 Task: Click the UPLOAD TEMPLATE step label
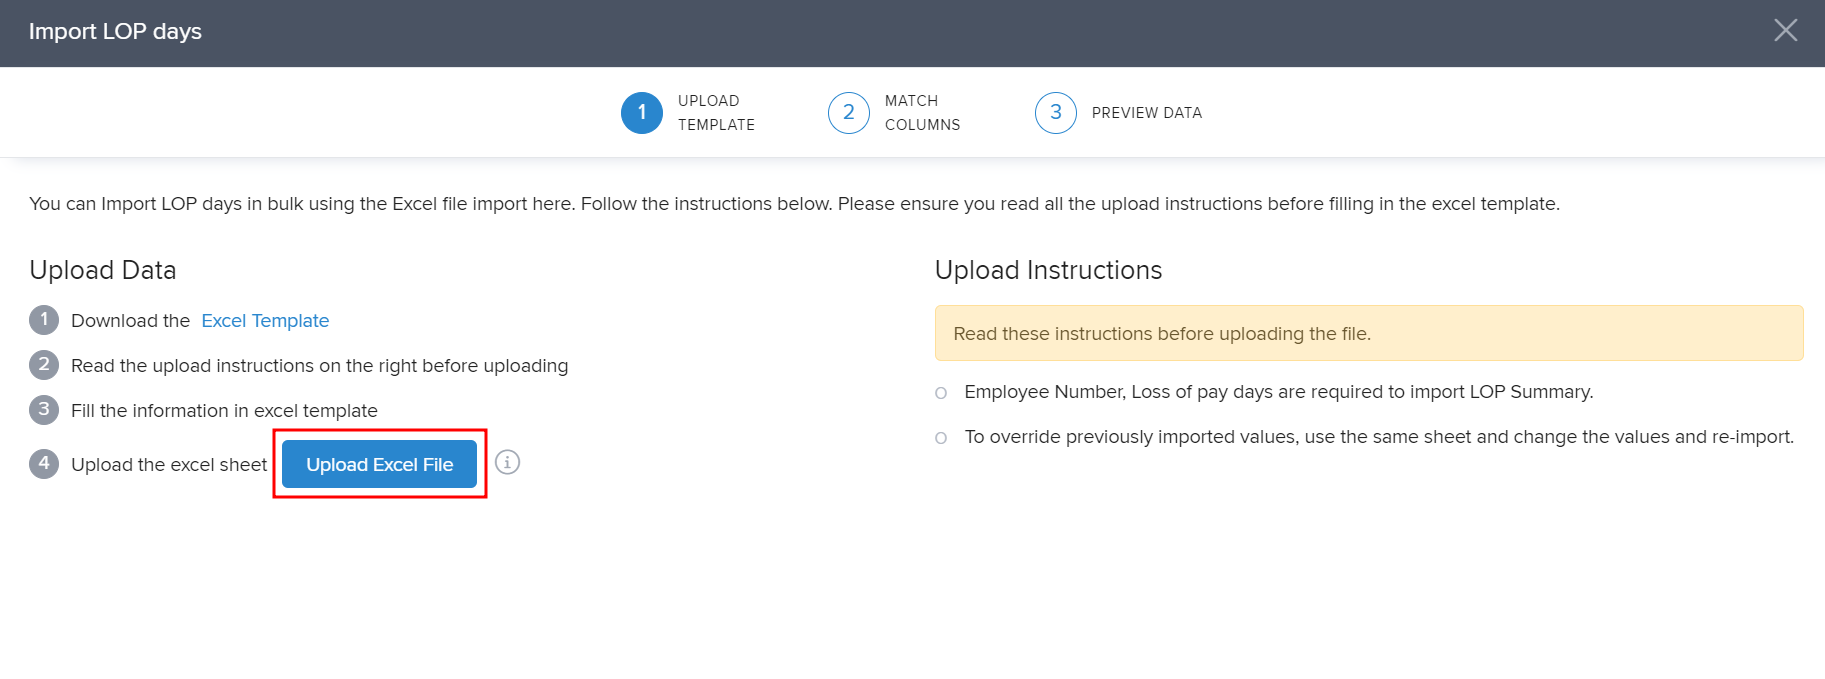[716, 113]
